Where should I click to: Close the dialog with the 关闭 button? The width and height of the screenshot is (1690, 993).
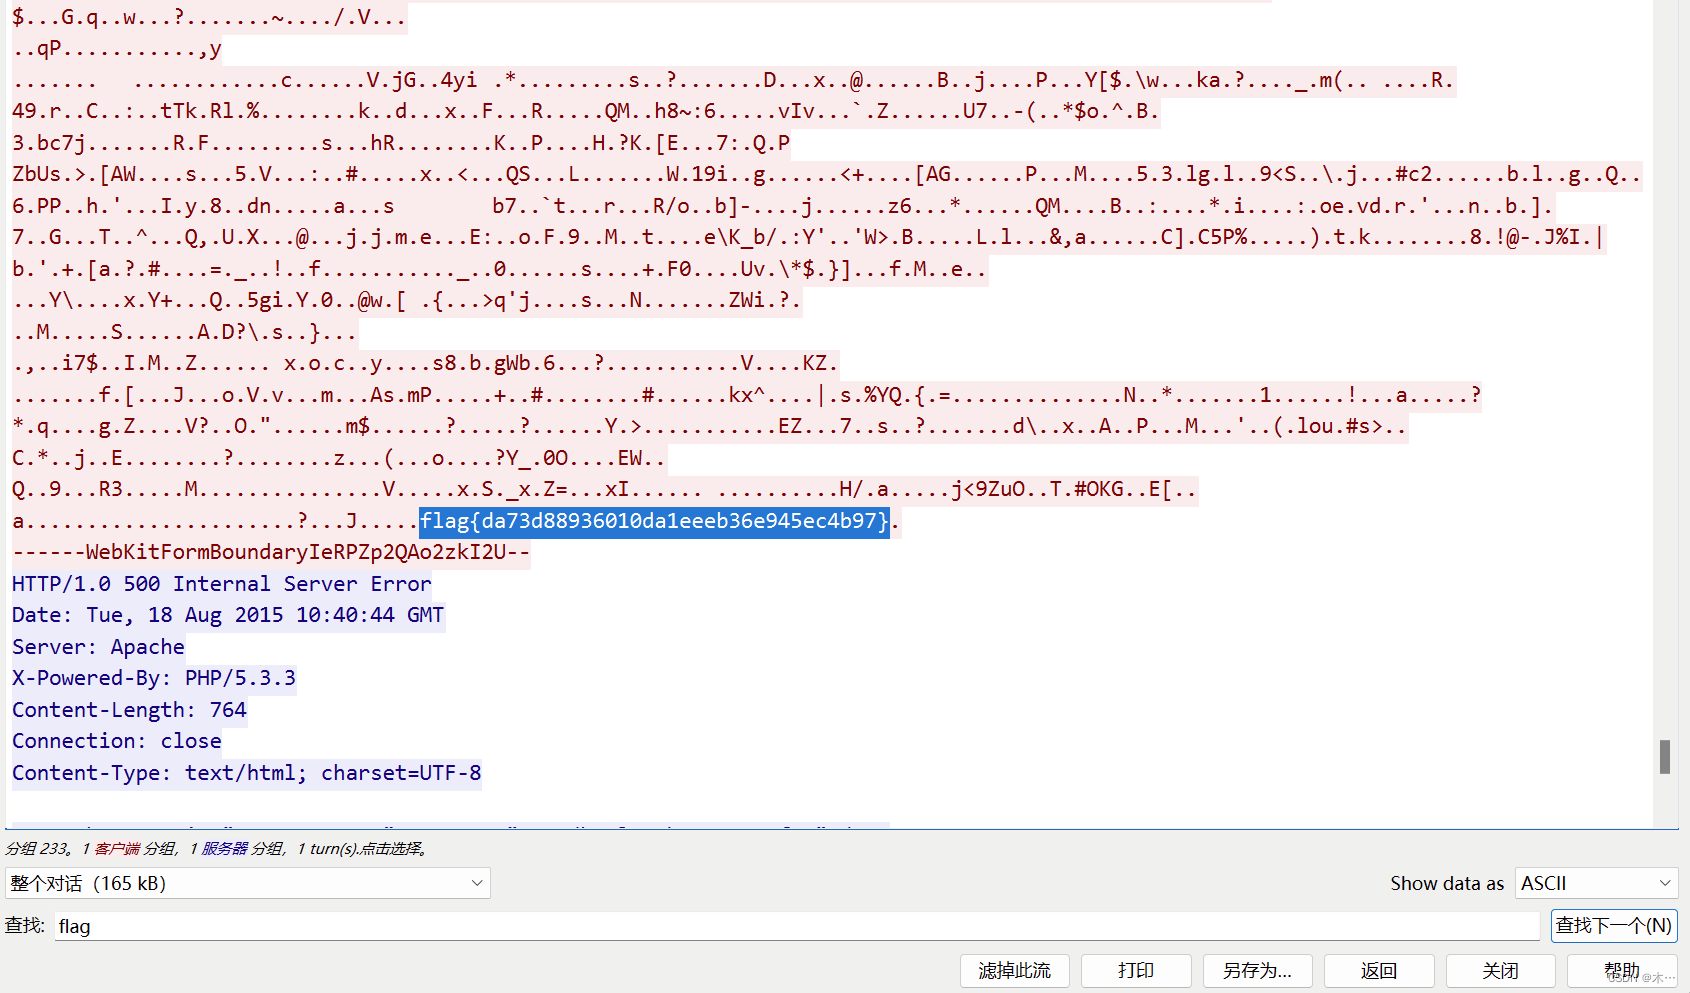[1500, 970]
